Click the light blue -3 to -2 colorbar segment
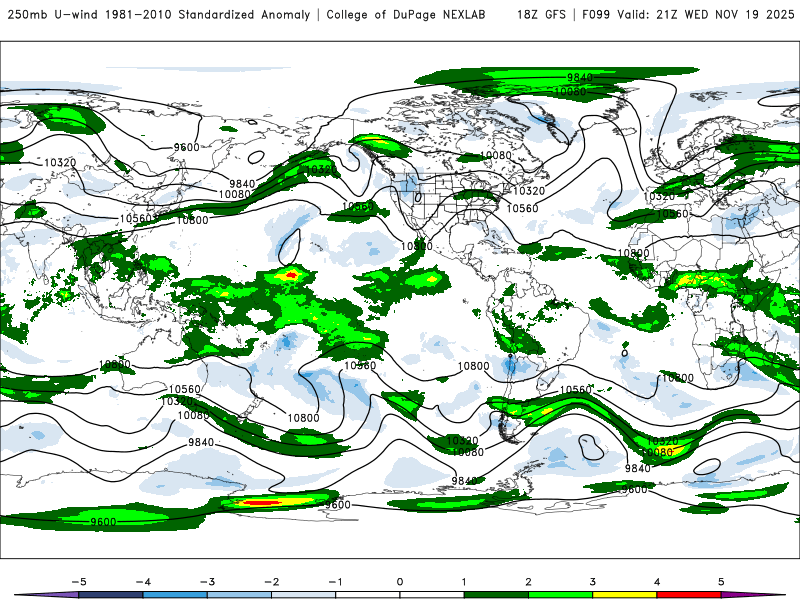Viewport: 800px width, 600px height. click(x=239, y=595)
